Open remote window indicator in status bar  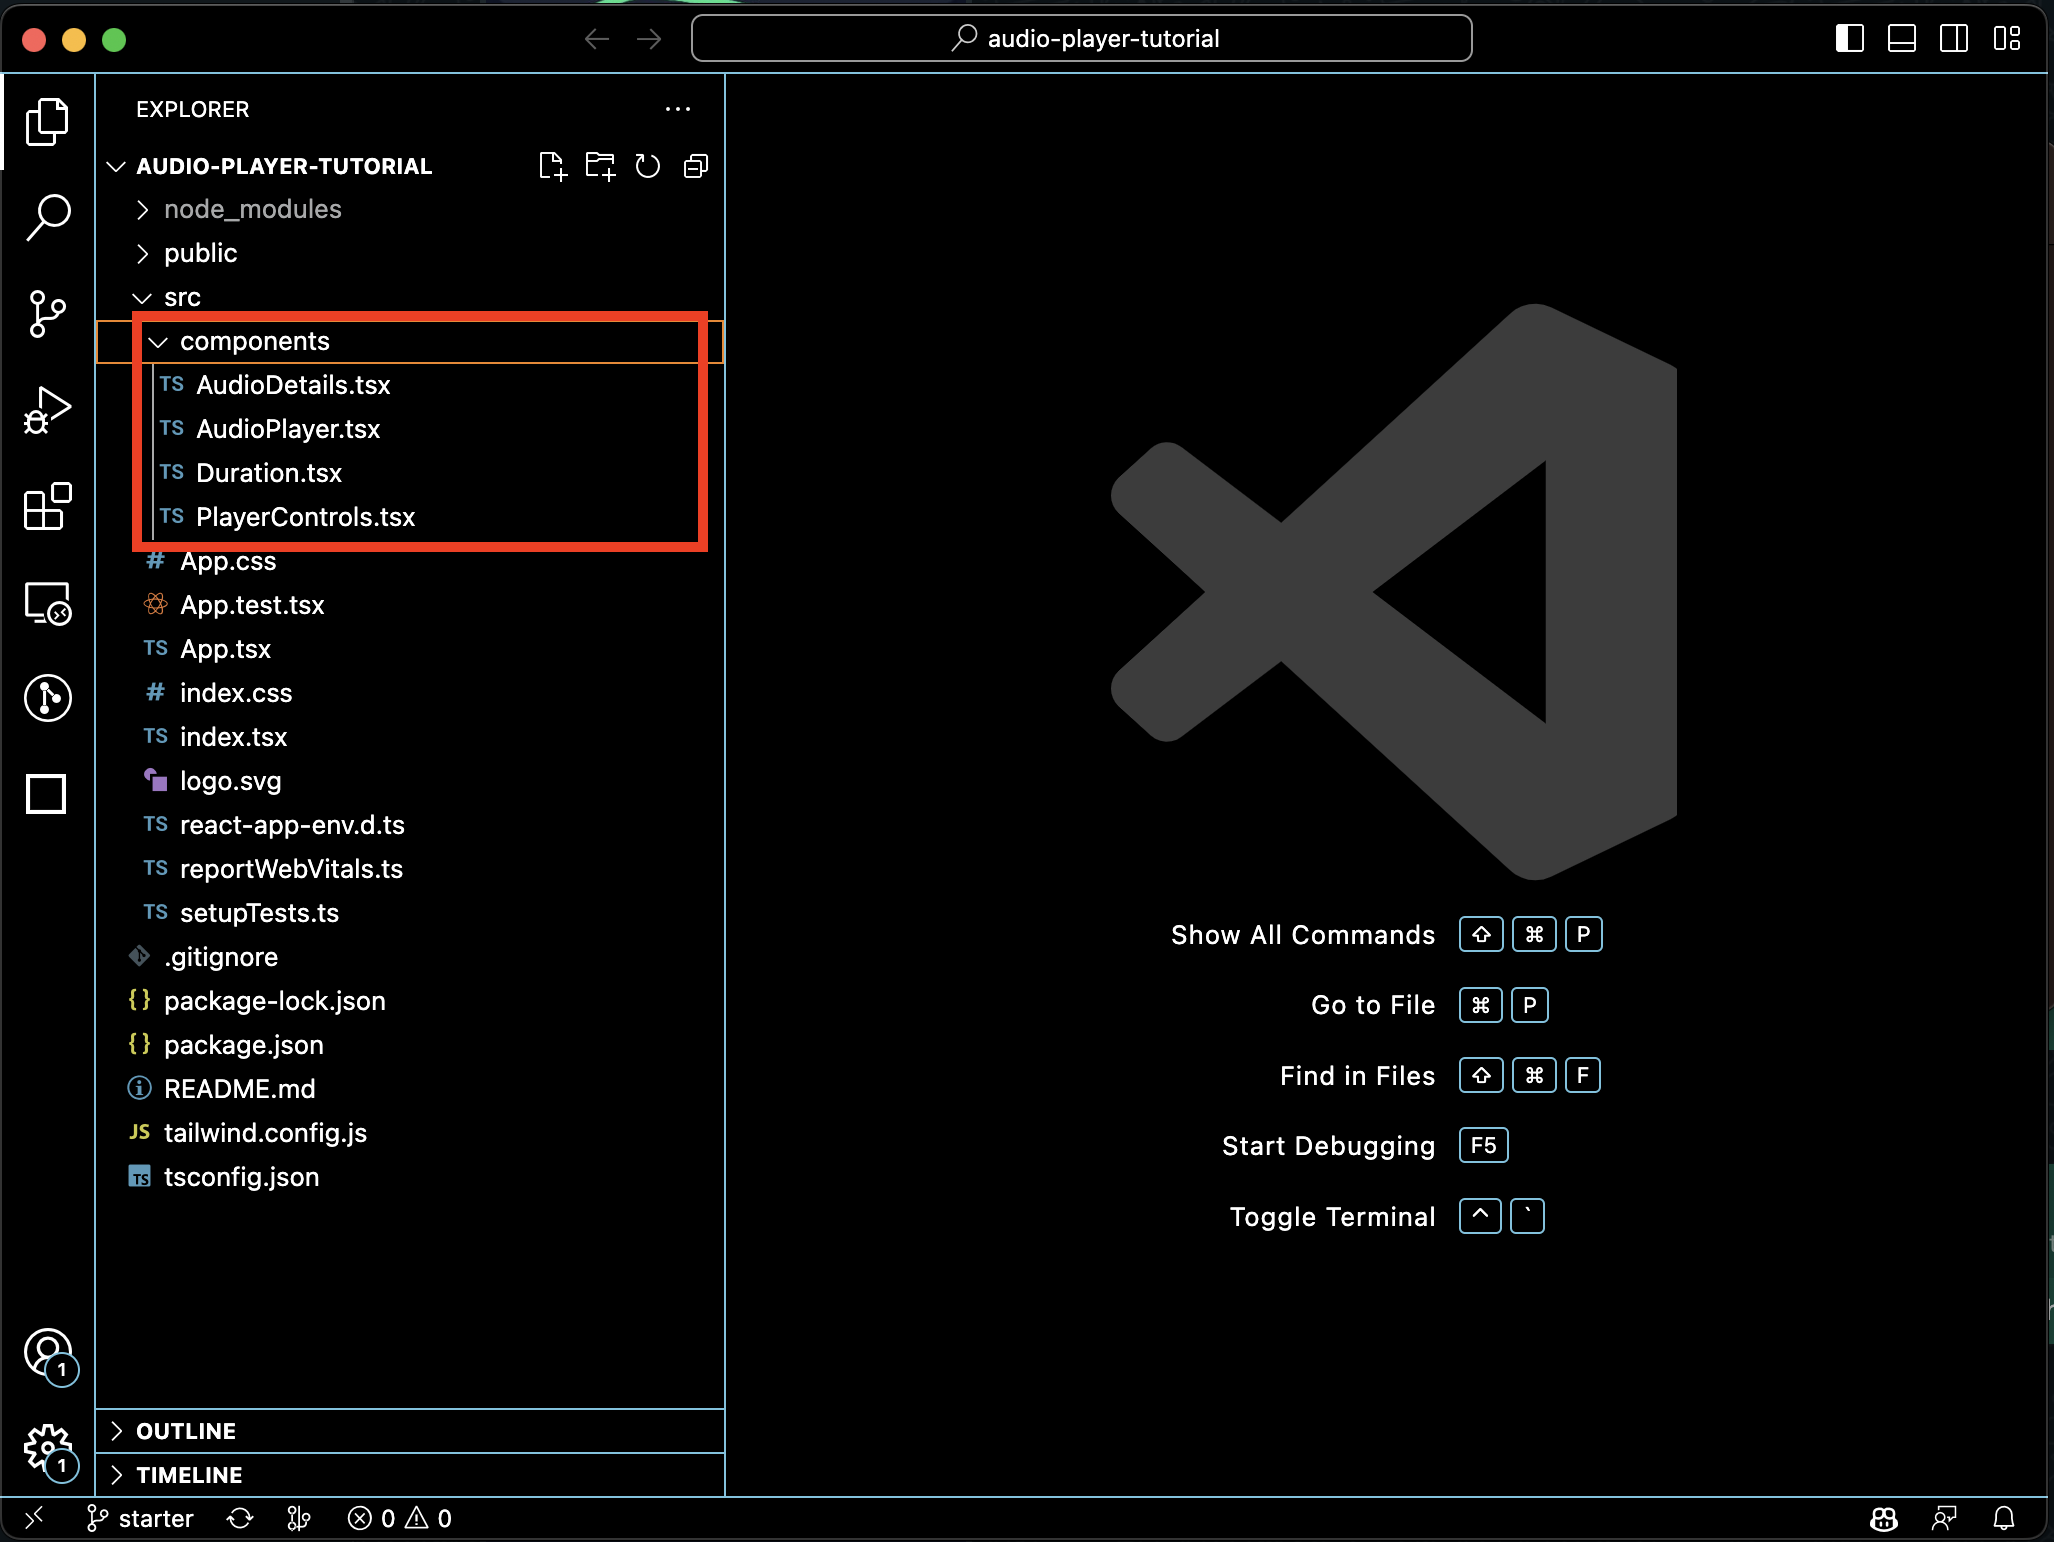34,1519
